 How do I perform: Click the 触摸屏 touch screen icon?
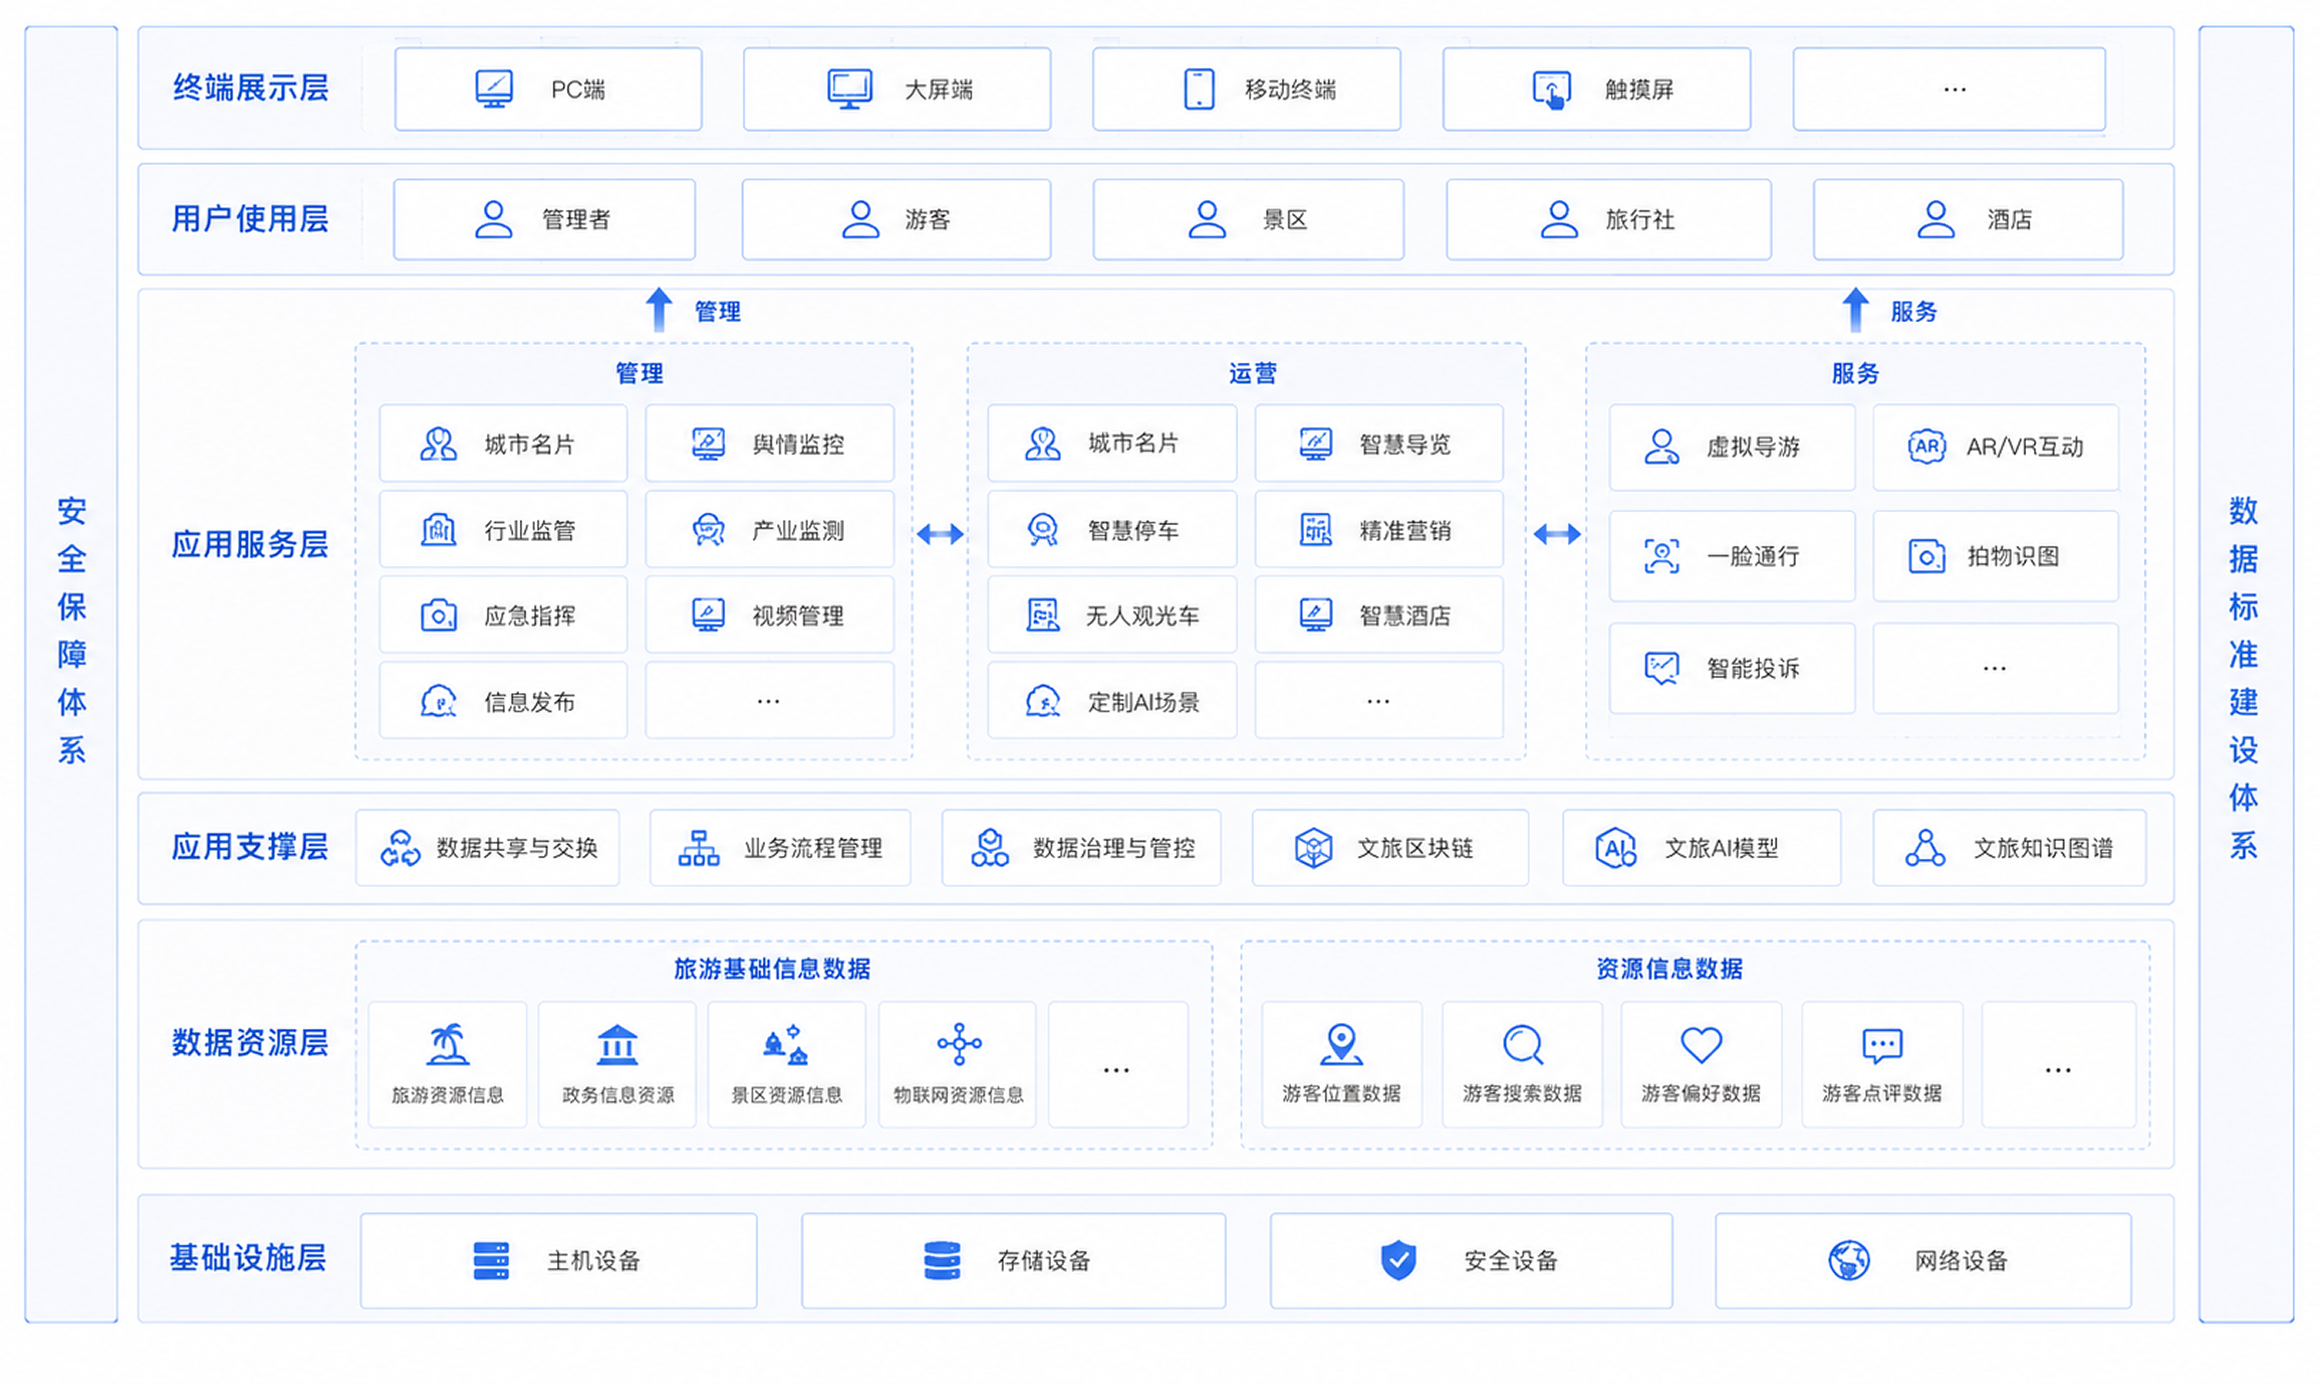(x=1551, y=90)
